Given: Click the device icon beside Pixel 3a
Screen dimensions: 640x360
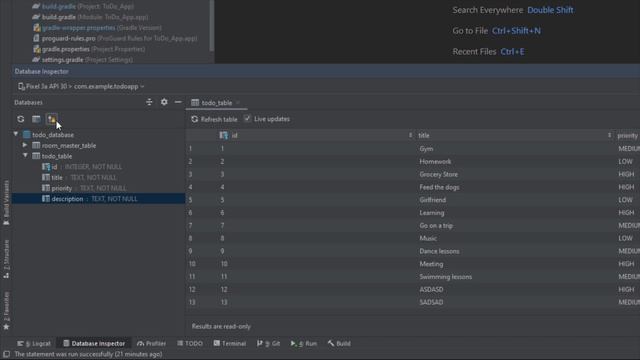Looking at the screenshot, I should coord(21,87).
